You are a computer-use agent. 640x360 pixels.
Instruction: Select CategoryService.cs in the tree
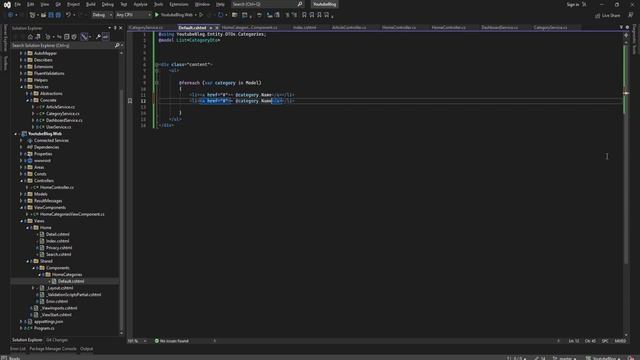click(x=62, y=113)
